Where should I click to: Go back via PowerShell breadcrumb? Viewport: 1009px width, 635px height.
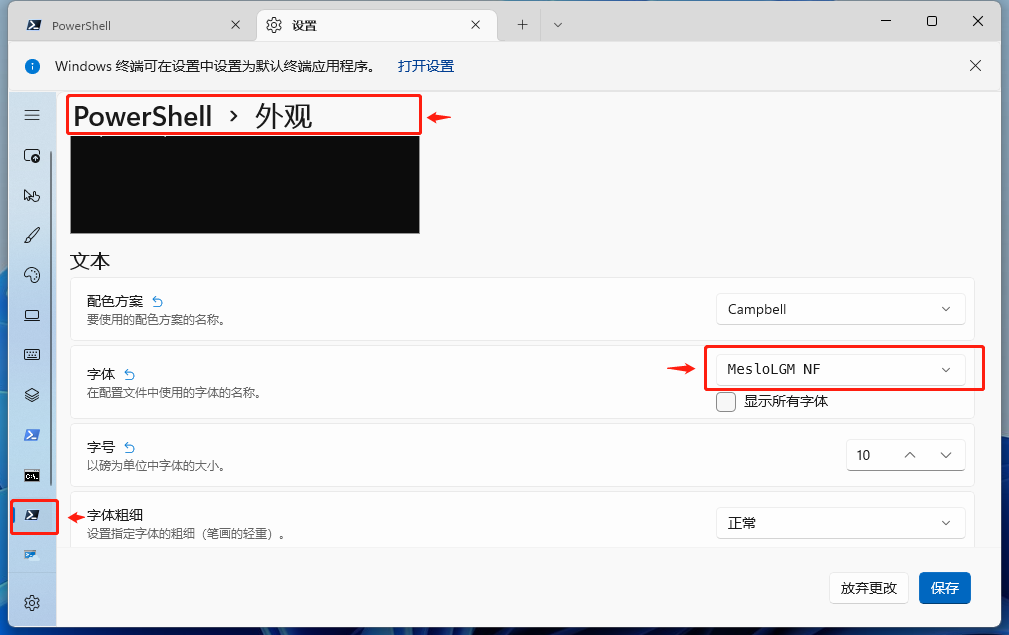[x=143, y=116]
